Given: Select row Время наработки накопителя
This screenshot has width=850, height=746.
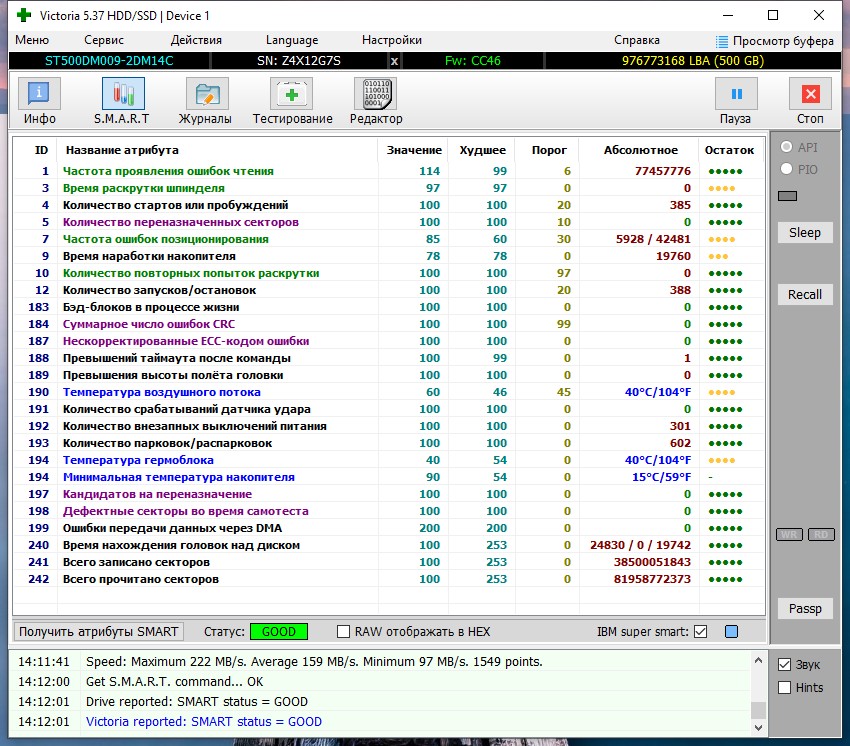Looking at the screenshot, I should pos(388,256).
